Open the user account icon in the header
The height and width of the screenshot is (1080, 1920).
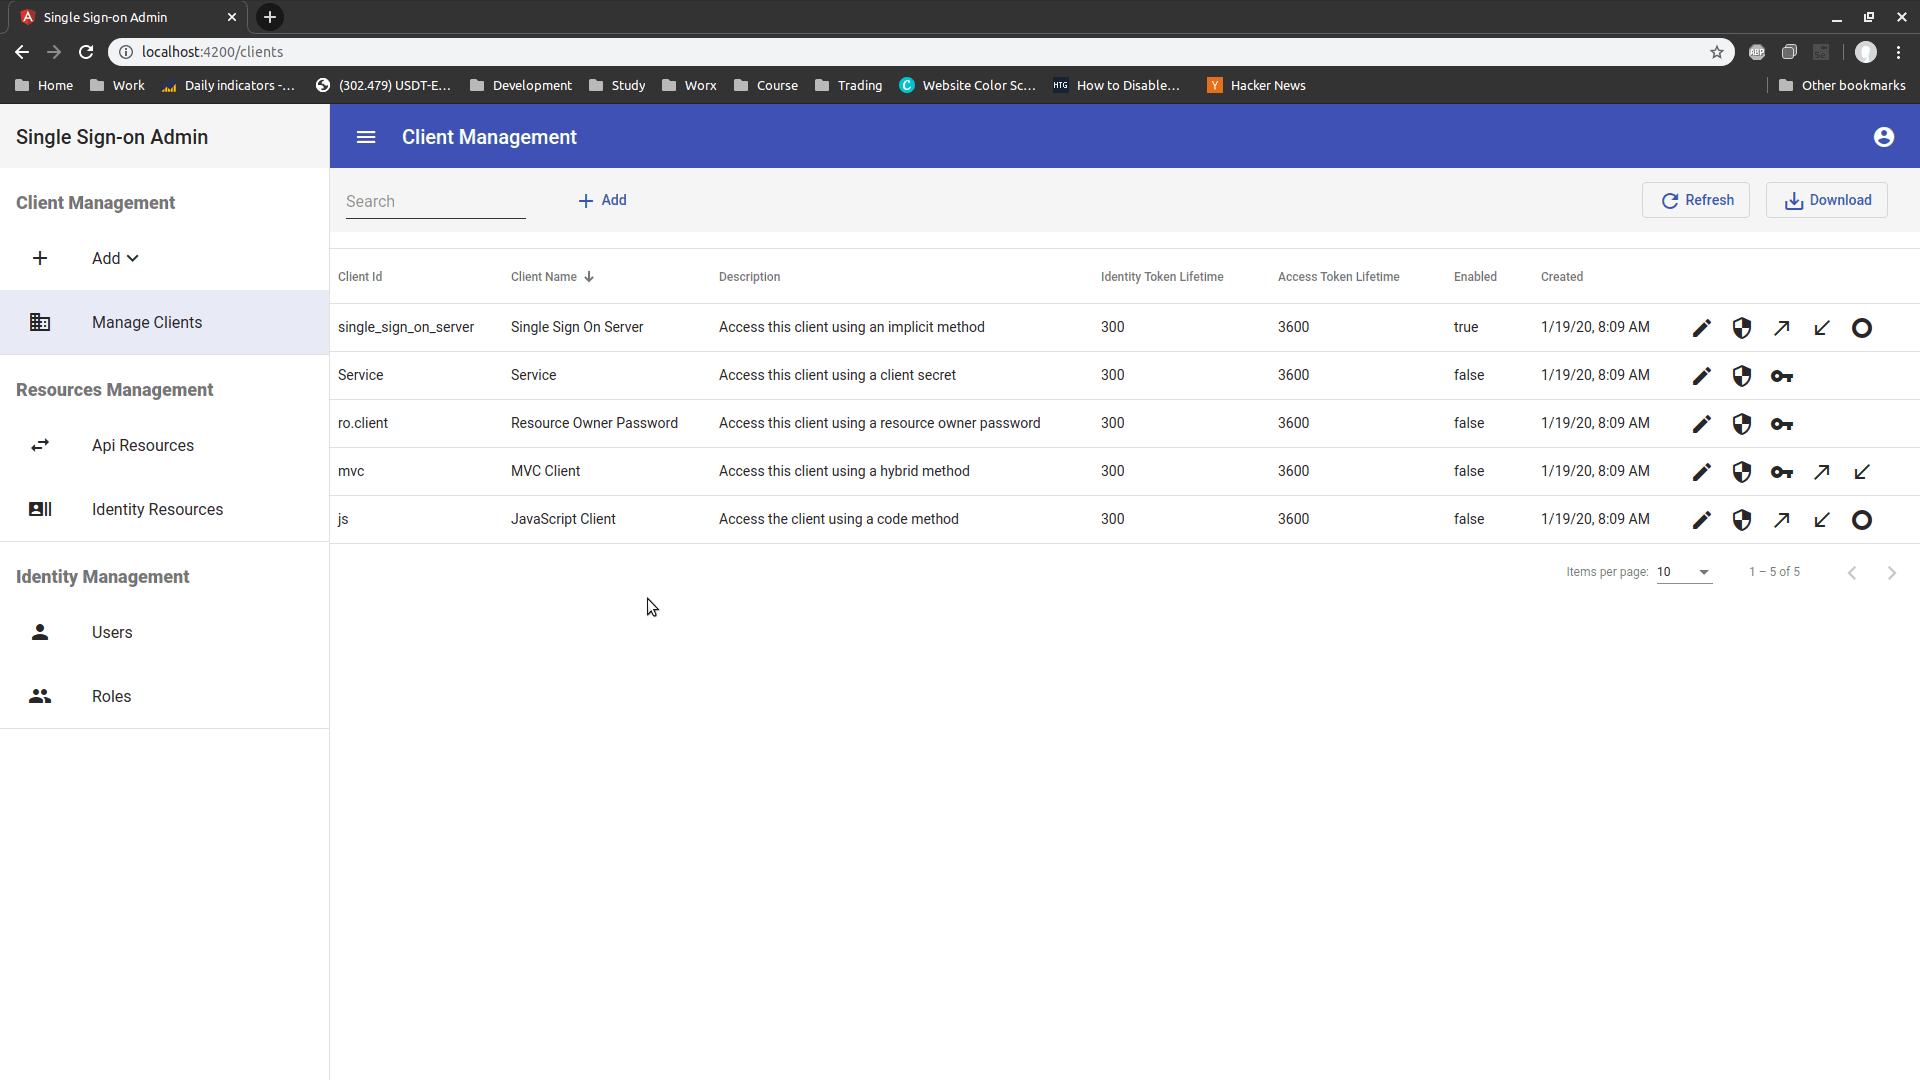[x=1883, y=137]
